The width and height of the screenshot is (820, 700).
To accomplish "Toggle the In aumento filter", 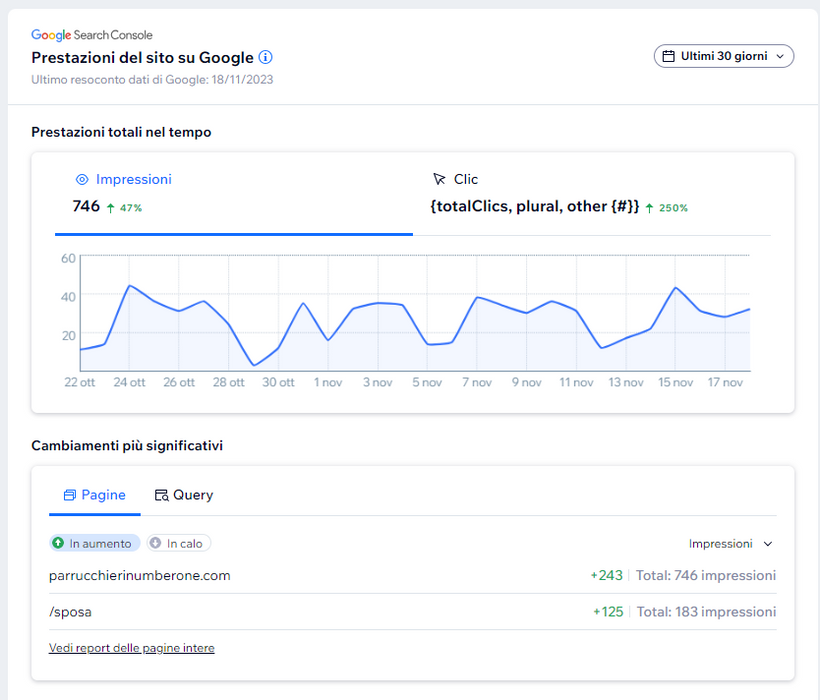I will click(x=96, y=544).
